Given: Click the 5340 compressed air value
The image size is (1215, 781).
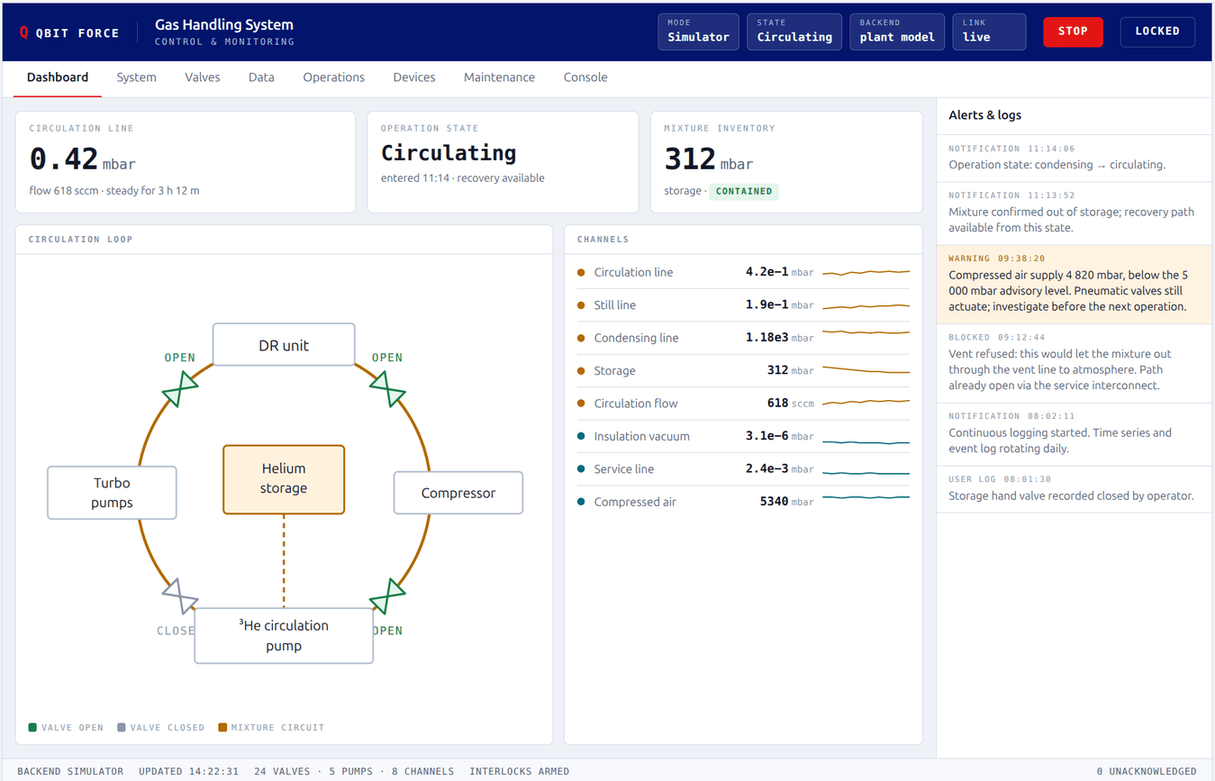Looking at the screenshot, I should tap(774, 502).
